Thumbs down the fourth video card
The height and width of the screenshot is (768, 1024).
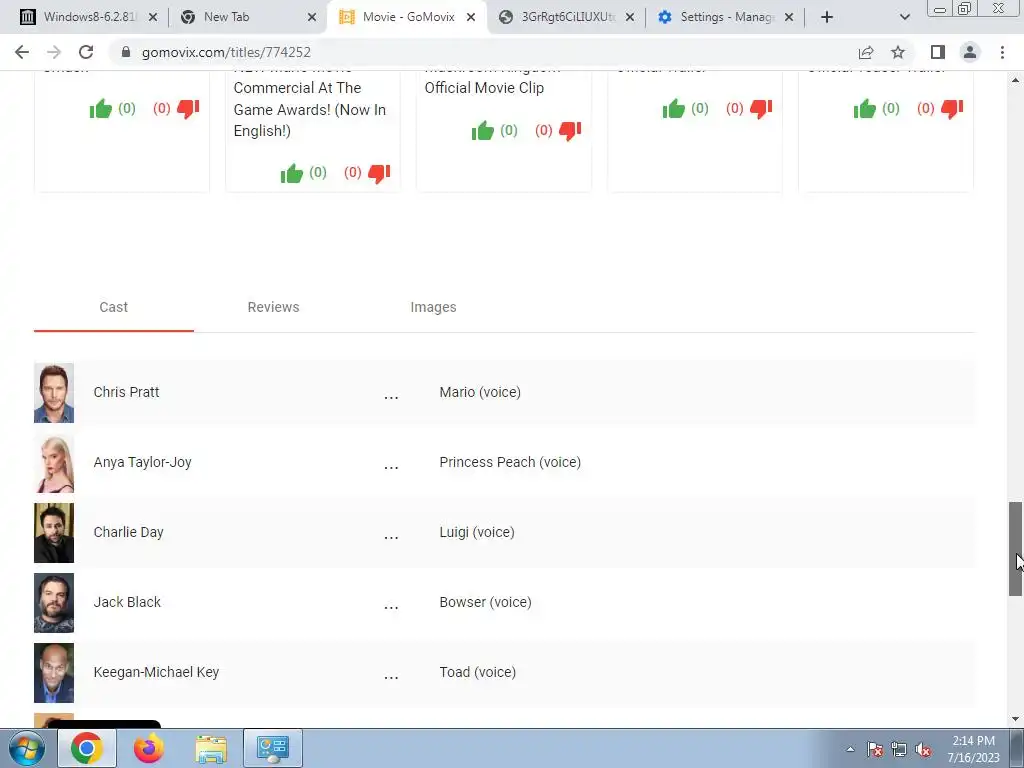point(761,108)
